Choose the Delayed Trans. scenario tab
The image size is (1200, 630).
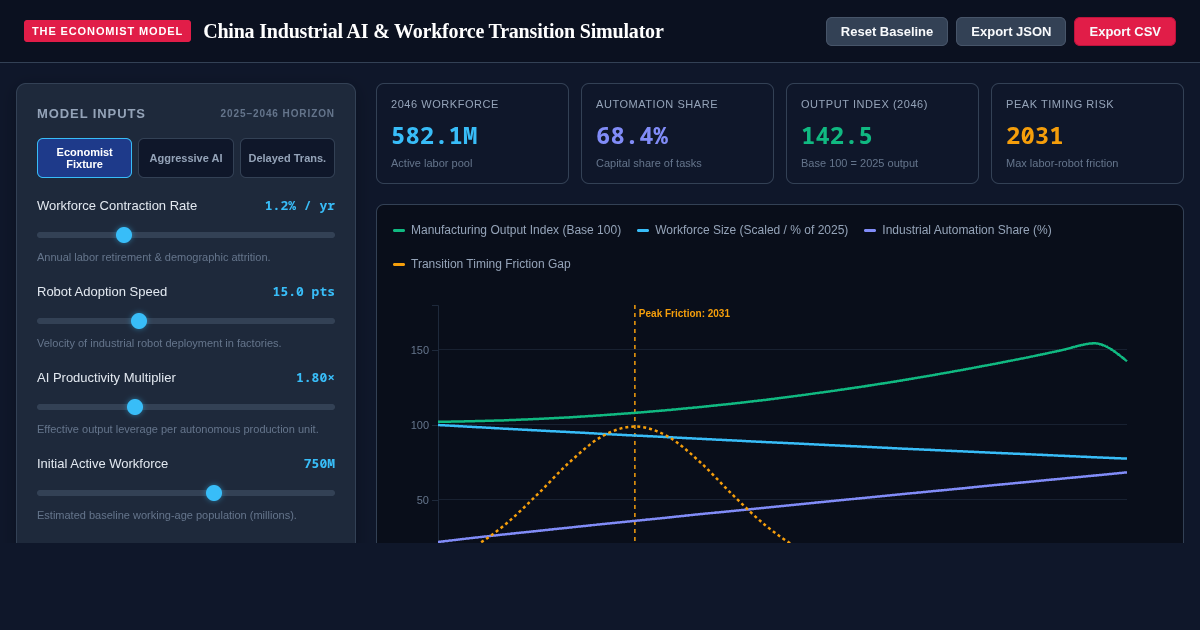287,158
